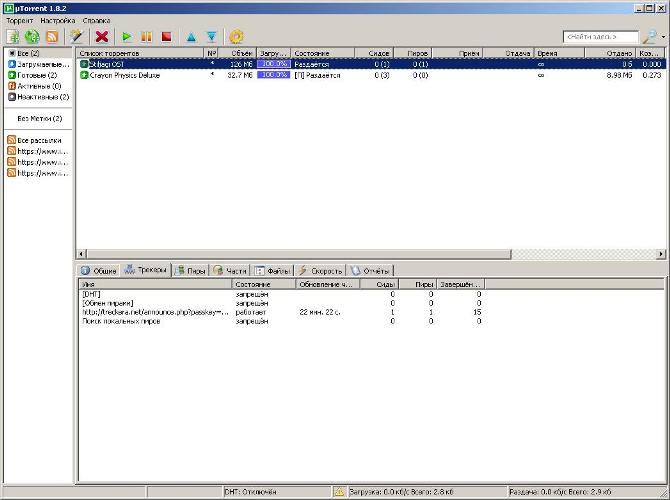The width and height of the screenshot is (670, 500).
Task: Open the Справка menu
Action: tap(97, 21)
